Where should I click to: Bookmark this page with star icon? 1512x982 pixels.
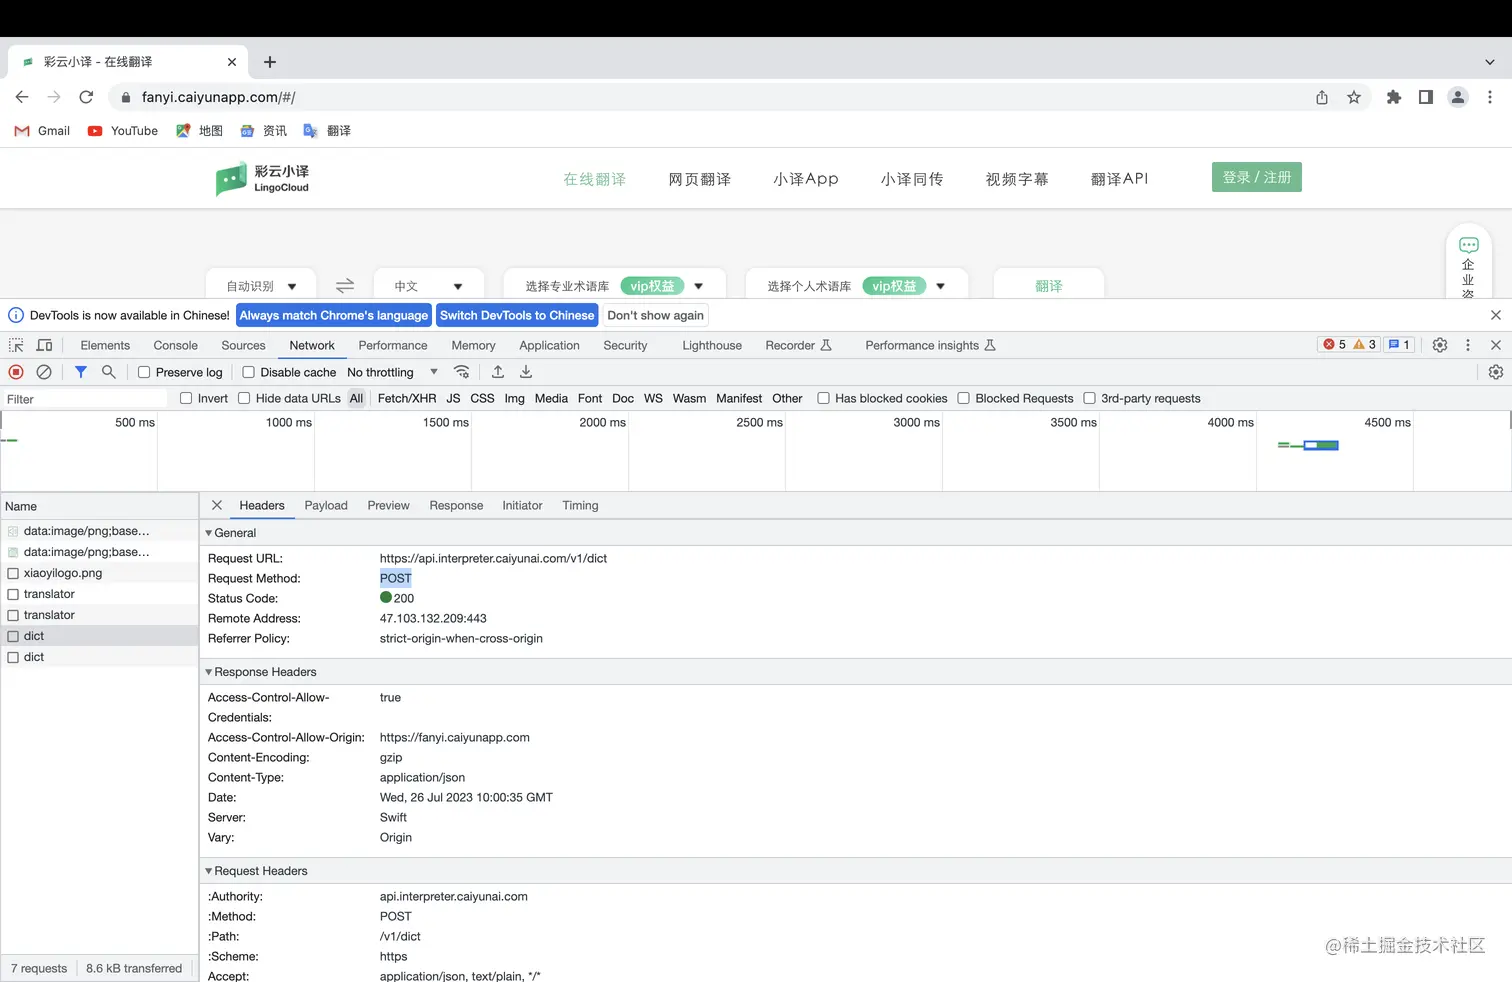(1354, 97)
